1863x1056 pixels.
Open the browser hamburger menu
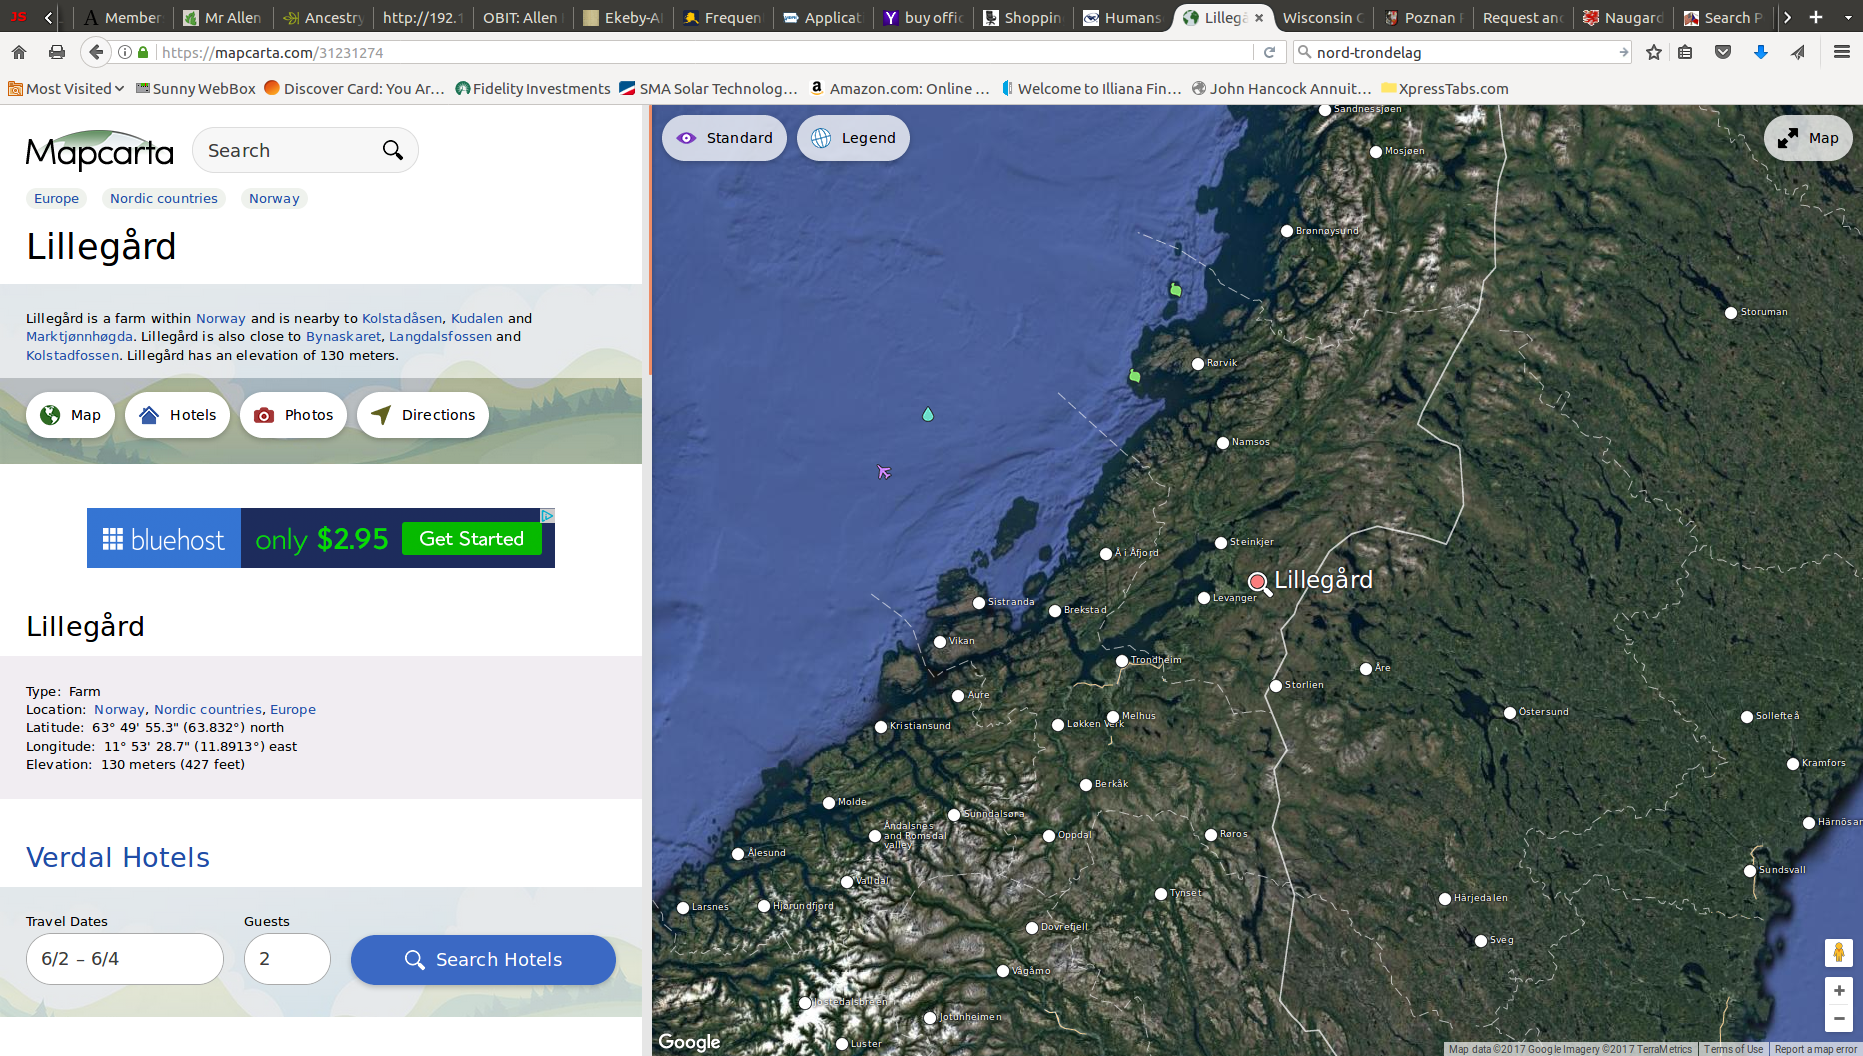pos(1841,52)
